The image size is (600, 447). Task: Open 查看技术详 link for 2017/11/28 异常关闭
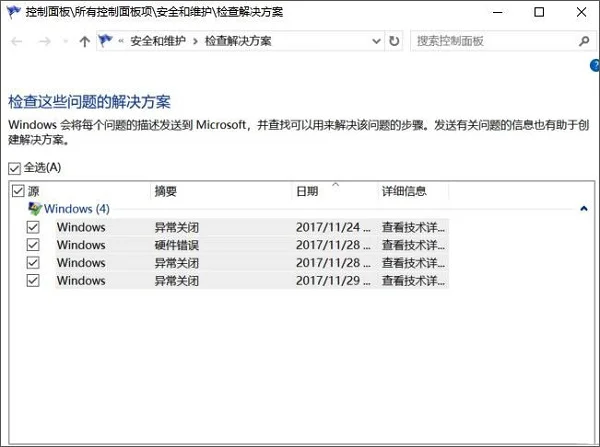click(x=413, y=263)
